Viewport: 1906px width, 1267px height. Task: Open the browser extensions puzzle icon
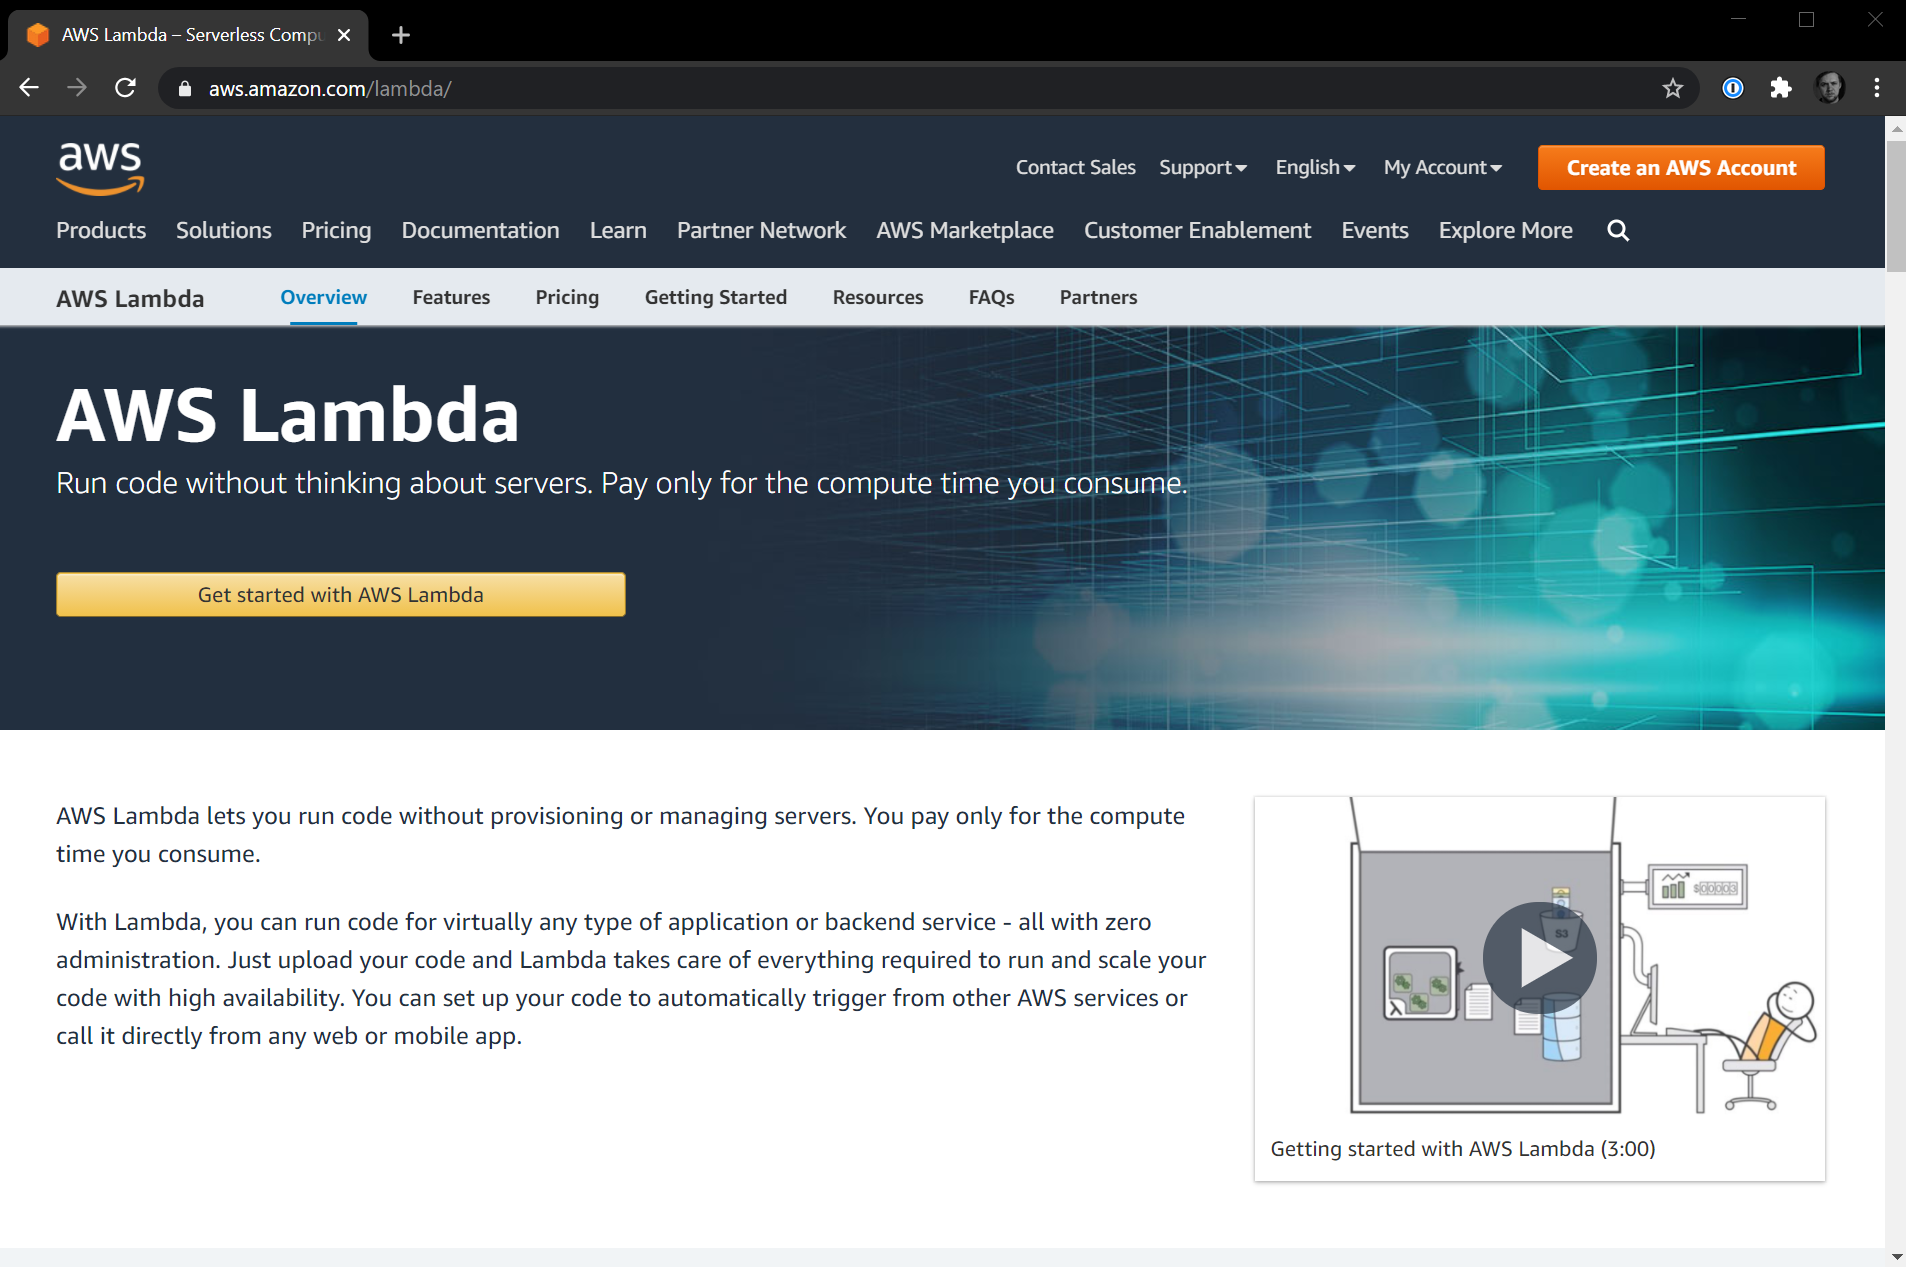coord(1780,88)
